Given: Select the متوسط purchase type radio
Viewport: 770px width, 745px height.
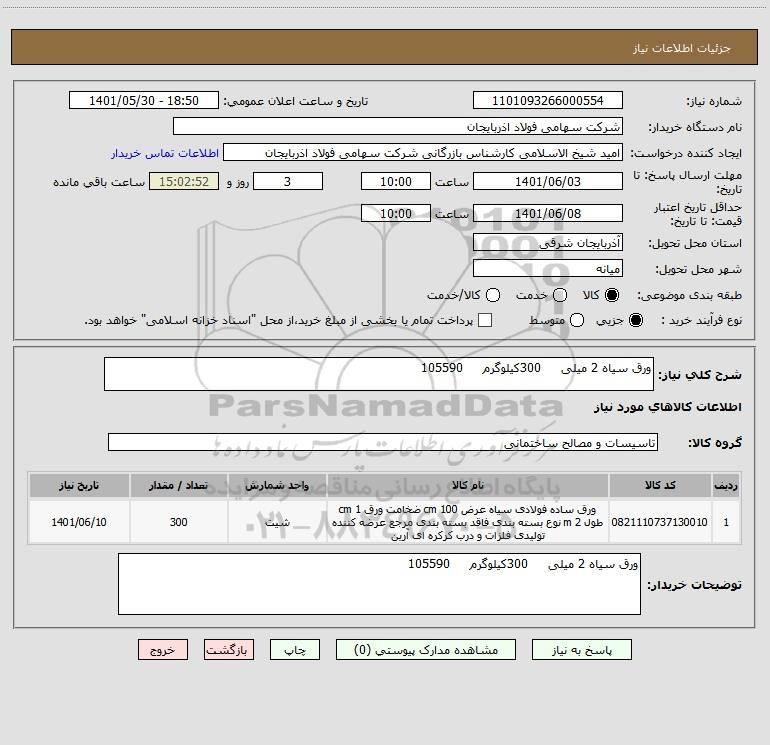Looking at the screenshot, I should coord(577,320).
